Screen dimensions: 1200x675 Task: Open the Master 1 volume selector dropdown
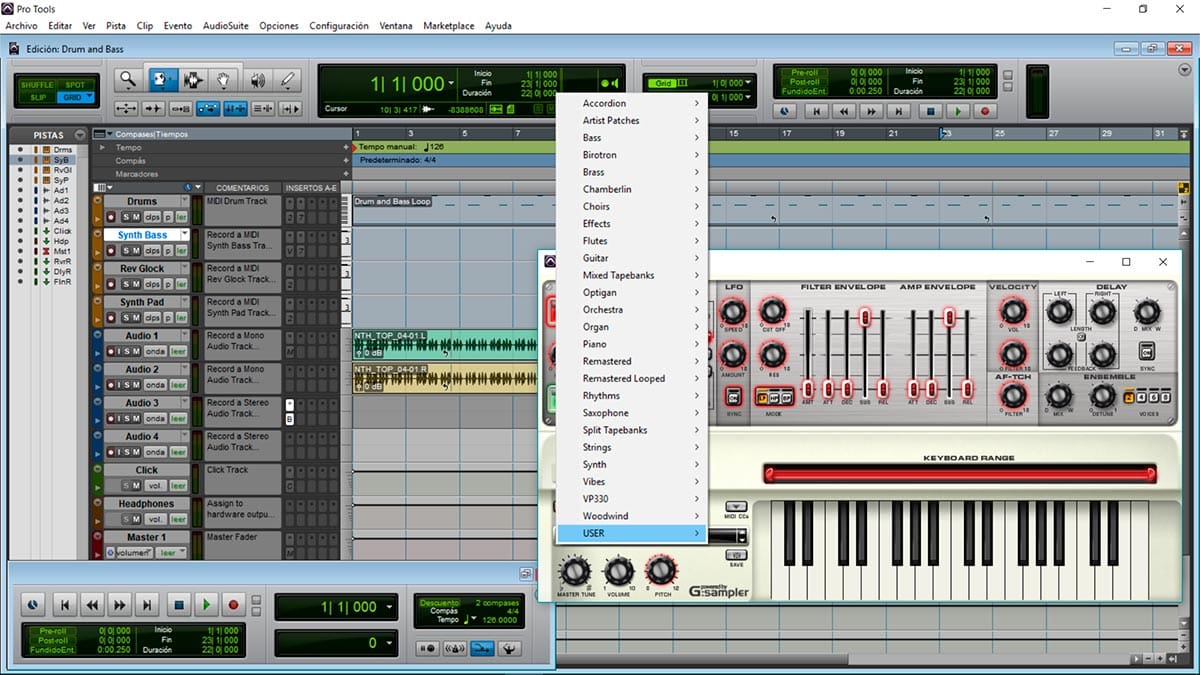pos(131,553)
